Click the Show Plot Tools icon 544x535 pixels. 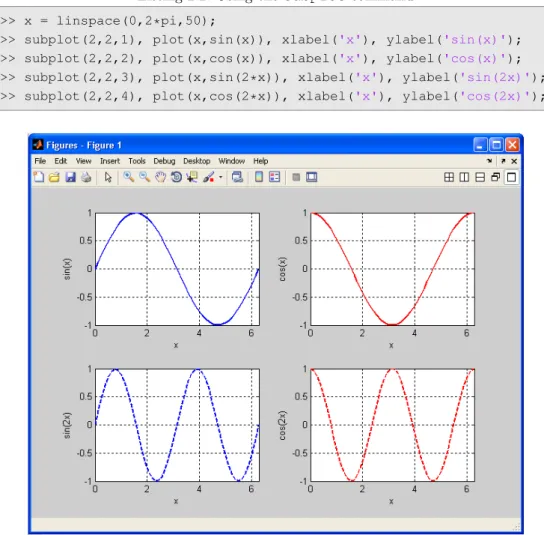(x=312, y=177)
